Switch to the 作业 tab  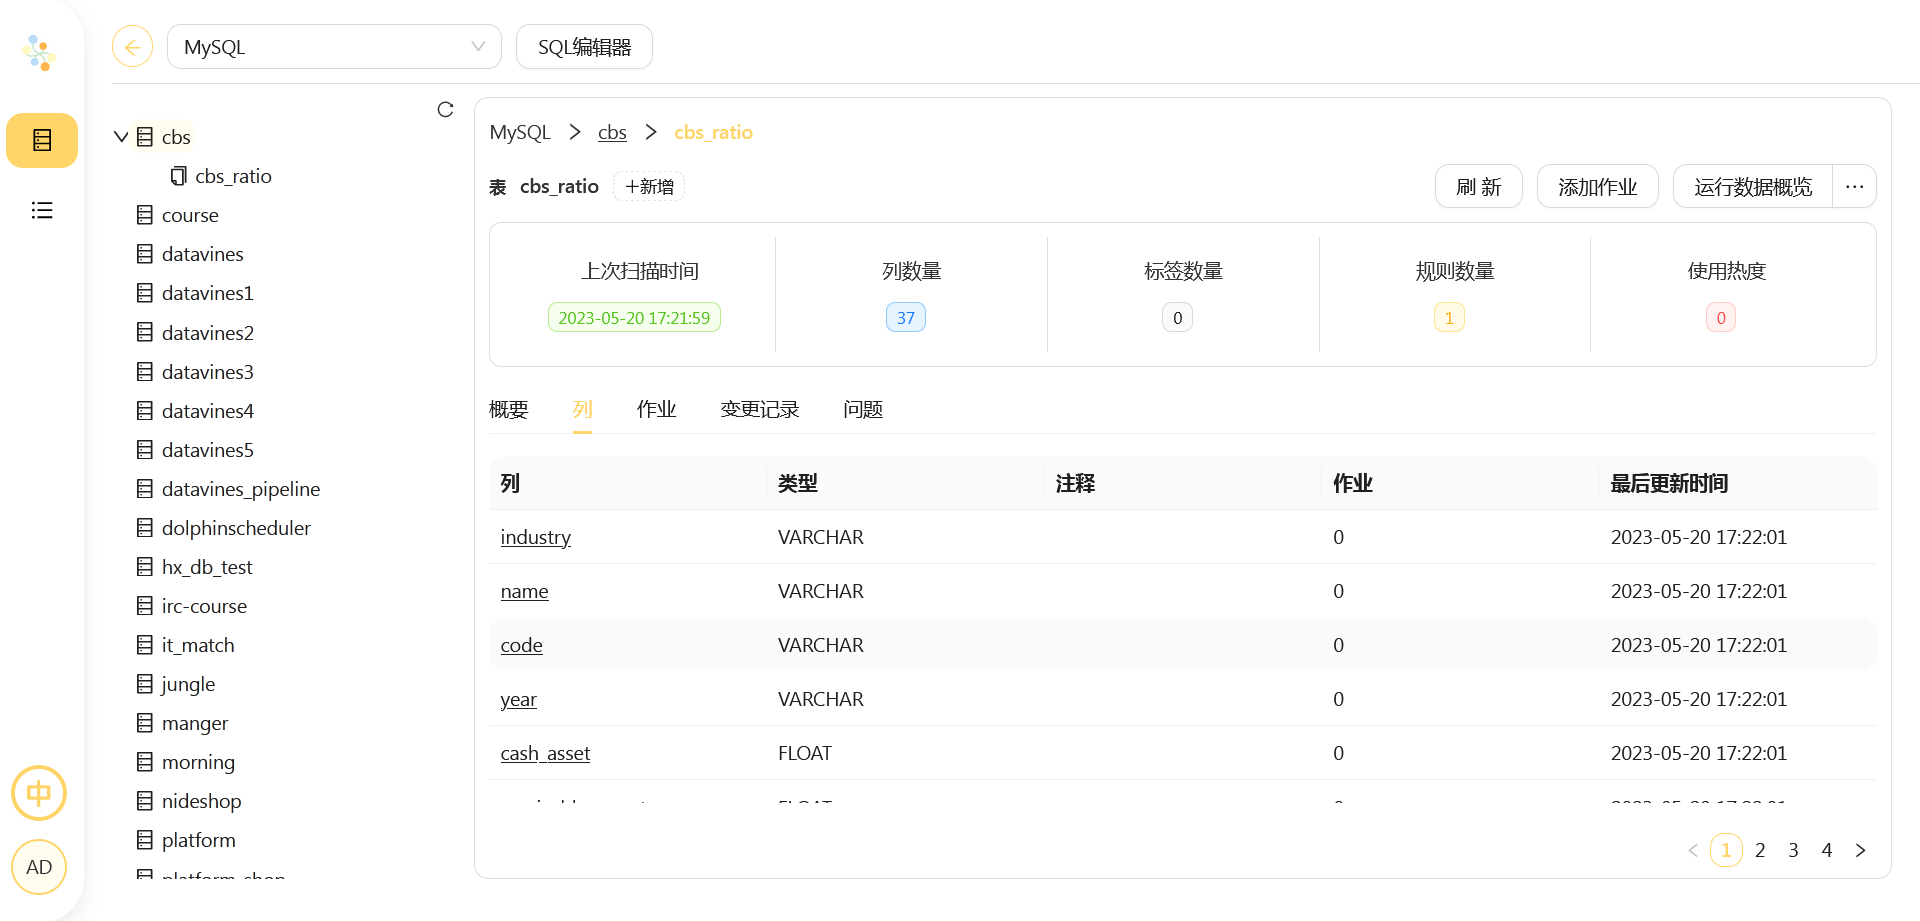(x=656, y=409)
